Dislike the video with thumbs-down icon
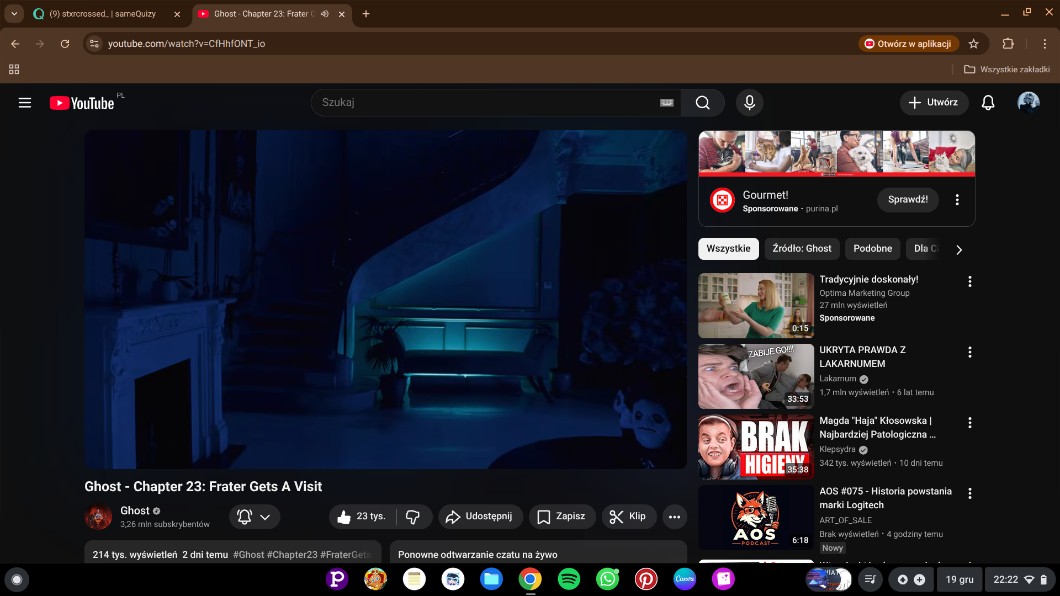This screenshot has height=596, width=1060. pos(412,517)
